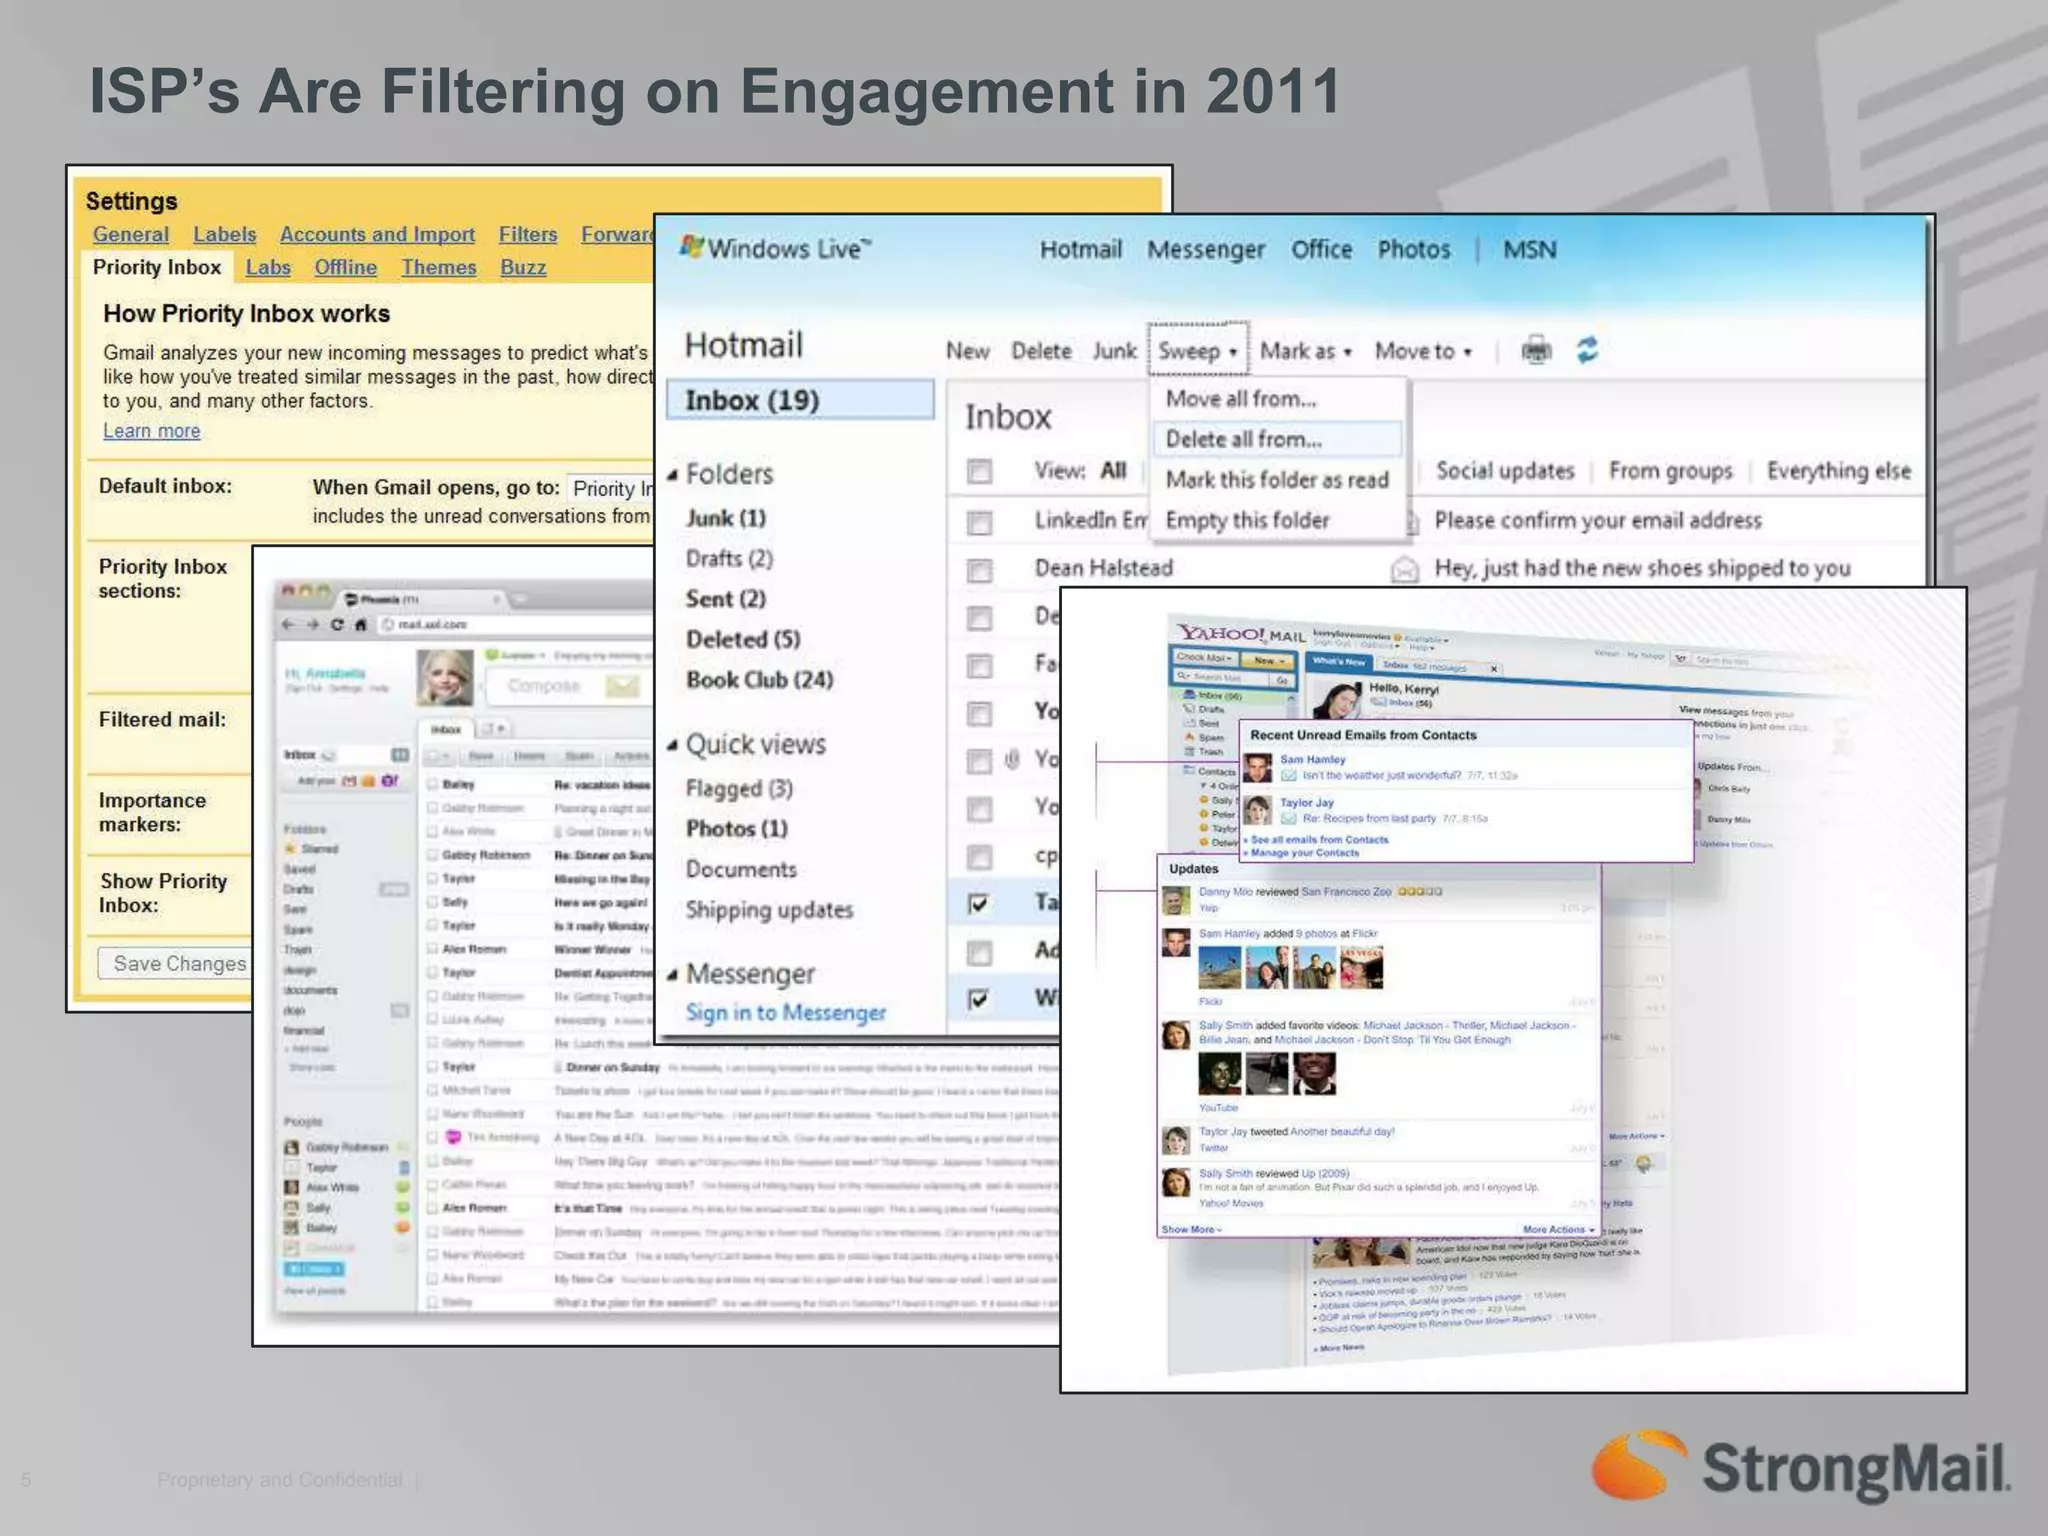Check the 'Ad' message checkbox in Hotmail
The image size is (2048, 1536).
(980, 952)
